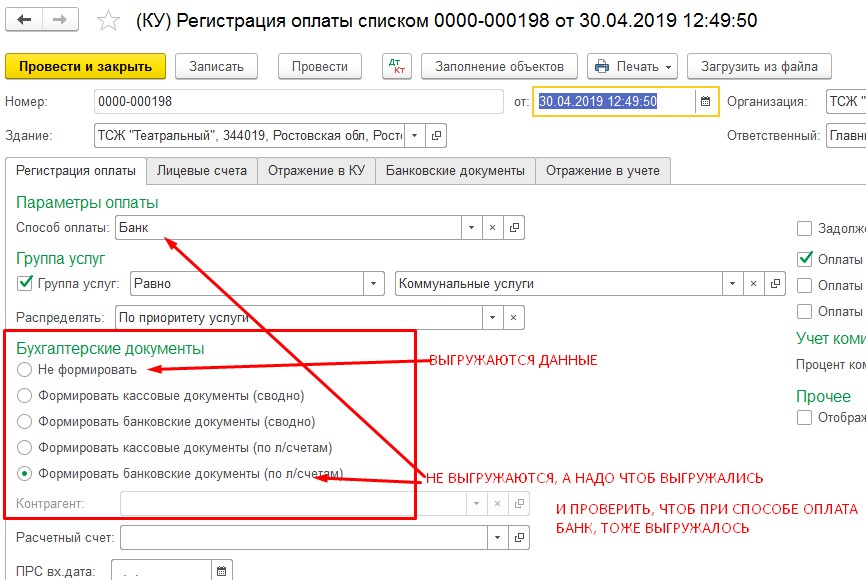Select the Не формировать radio option

click(x=25, y=369)
